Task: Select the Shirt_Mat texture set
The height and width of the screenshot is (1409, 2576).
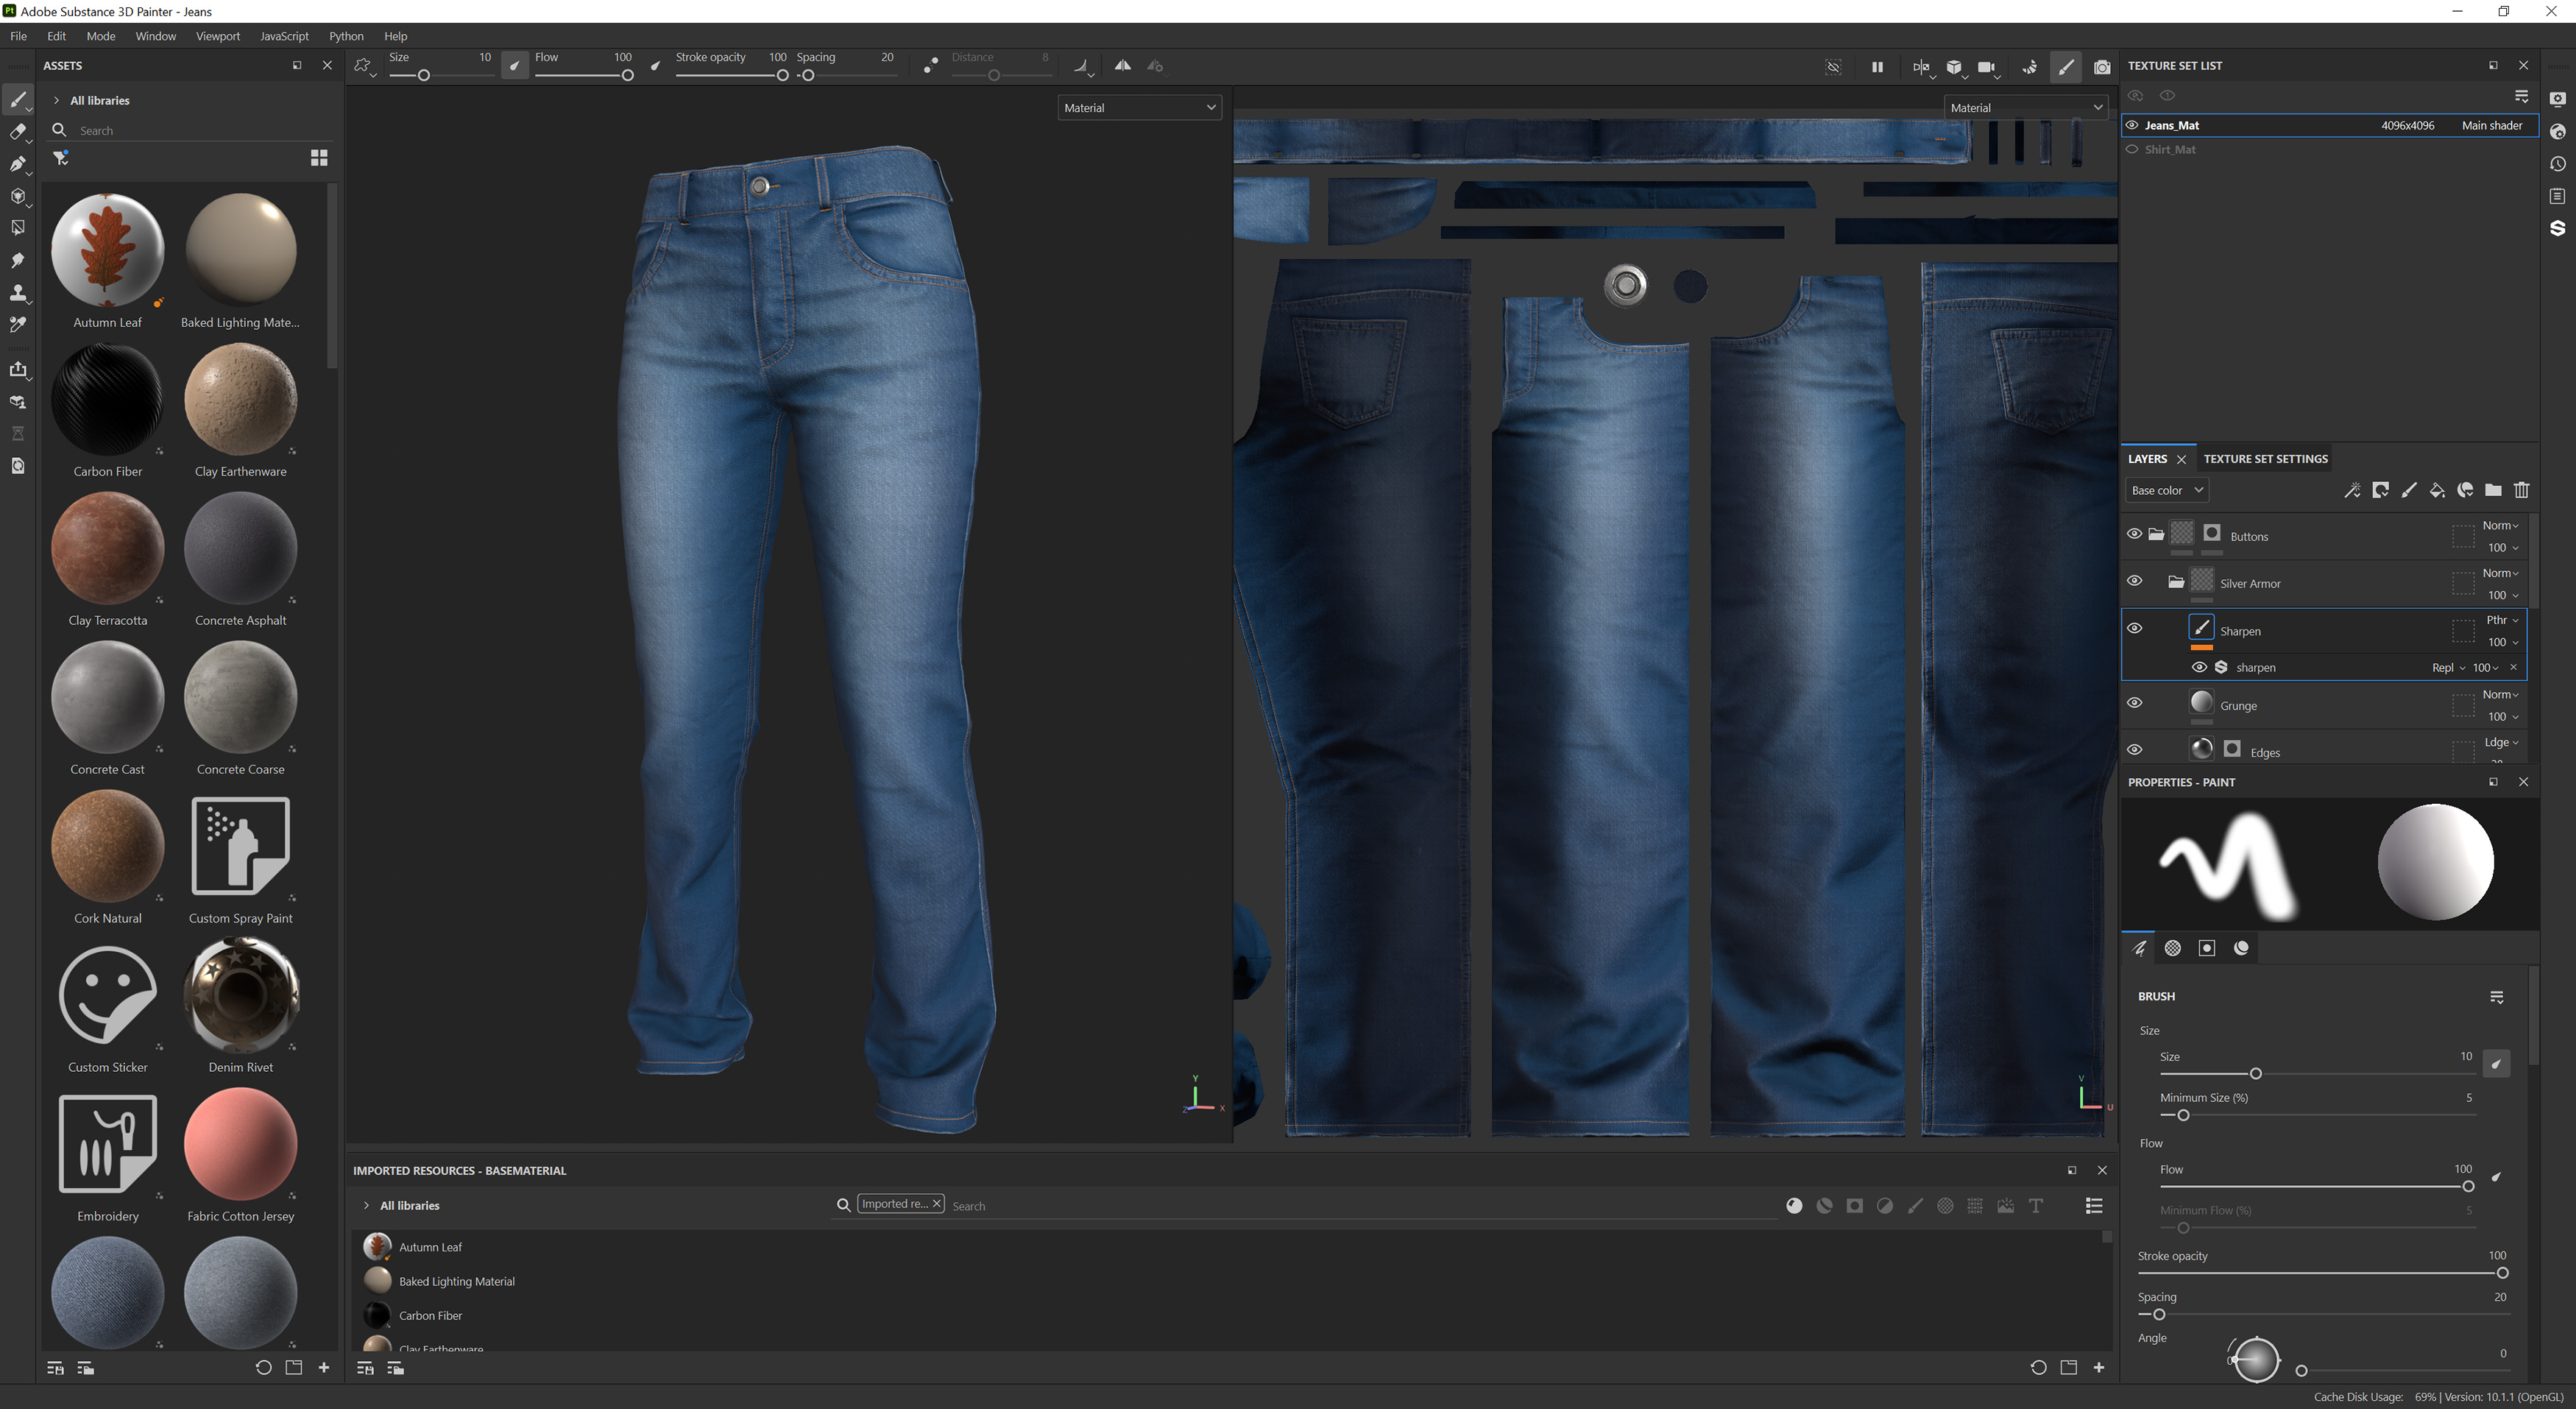Action: click(2170, 149)
